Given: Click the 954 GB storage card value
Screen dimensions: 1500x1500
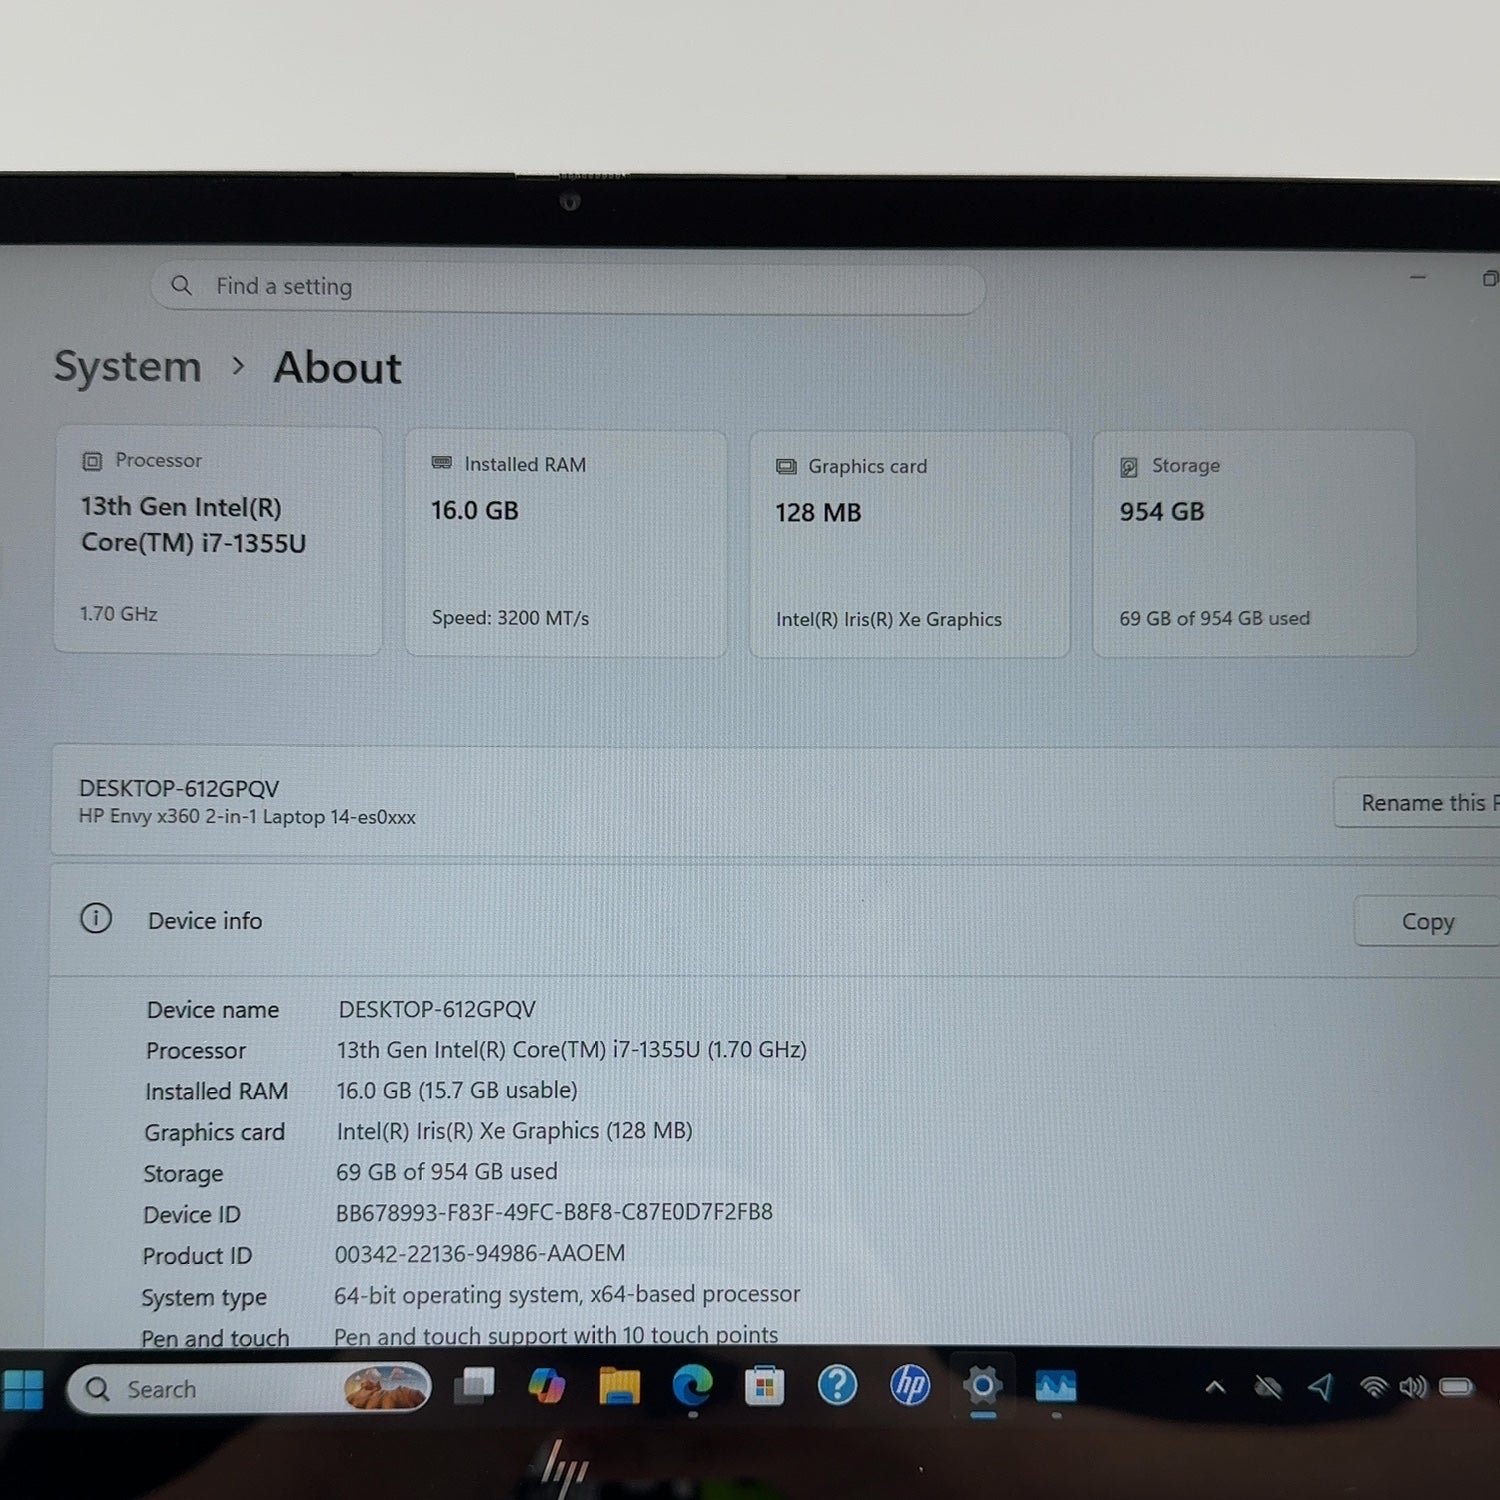Looking at the screenshot, I should coord(1162,512).
